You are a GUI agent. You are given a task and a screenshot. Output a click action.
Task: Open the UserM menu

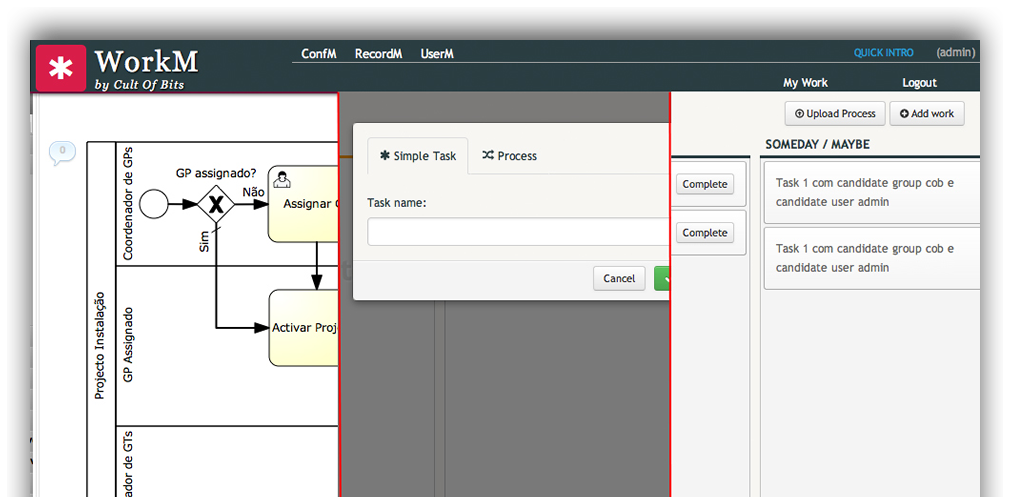[437, 54]
